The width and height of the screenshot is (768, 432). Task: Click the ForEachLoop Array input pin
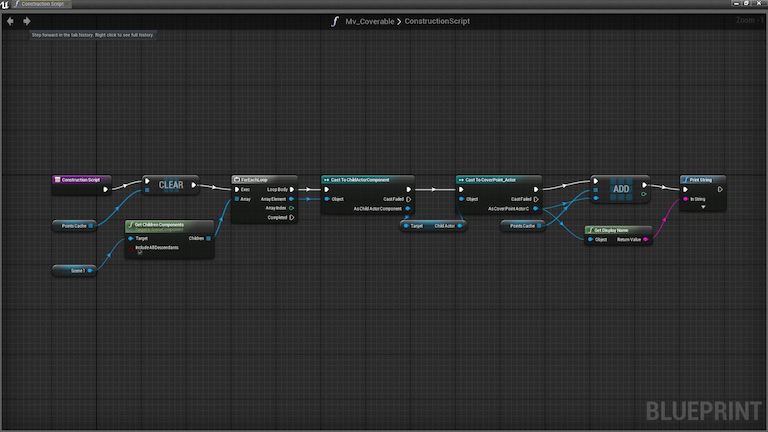pos(237,199)
